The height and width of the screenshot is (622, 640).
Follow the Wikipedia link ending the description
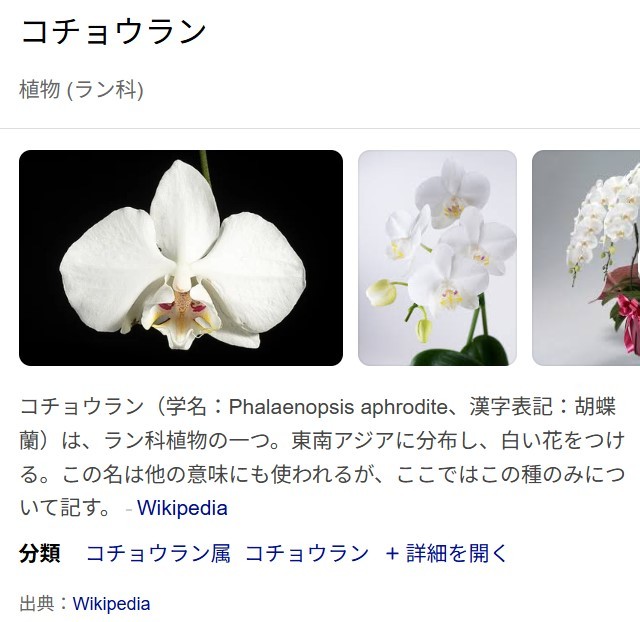[182, 508]
